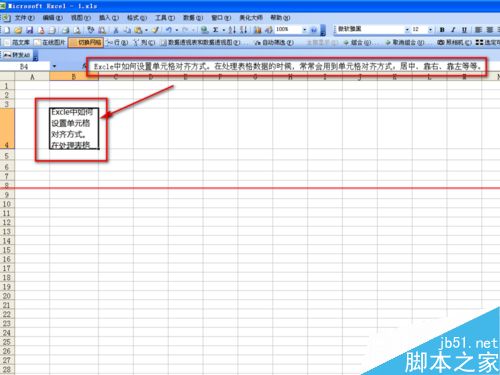This screenshot has height=375, width=500.
Task: Open the Undo history dropdown arrow
Action: [177, 30]
